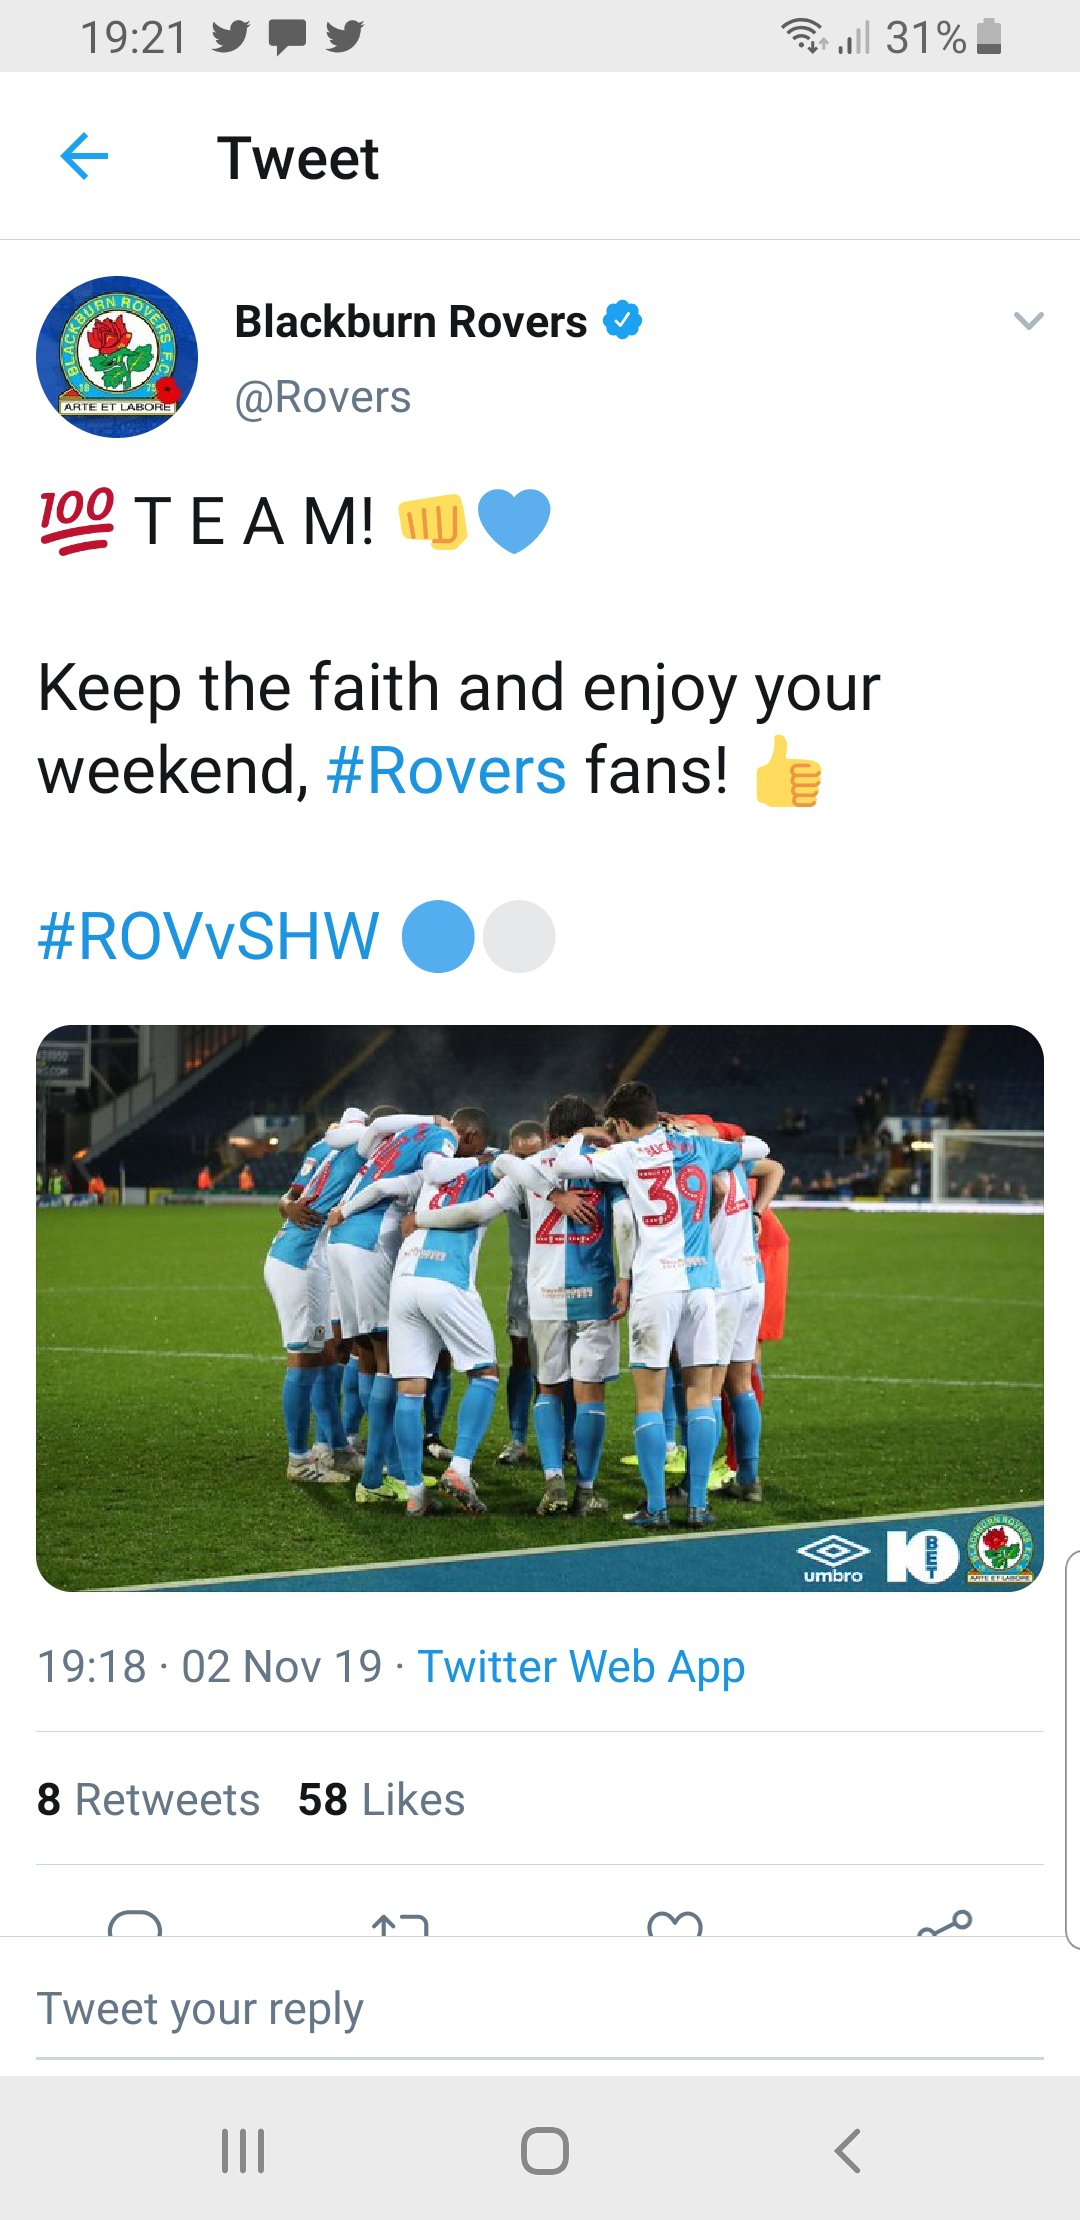Open the @Rovers handle
Screen dimensions: 1080x2220
tap(322, 397)
